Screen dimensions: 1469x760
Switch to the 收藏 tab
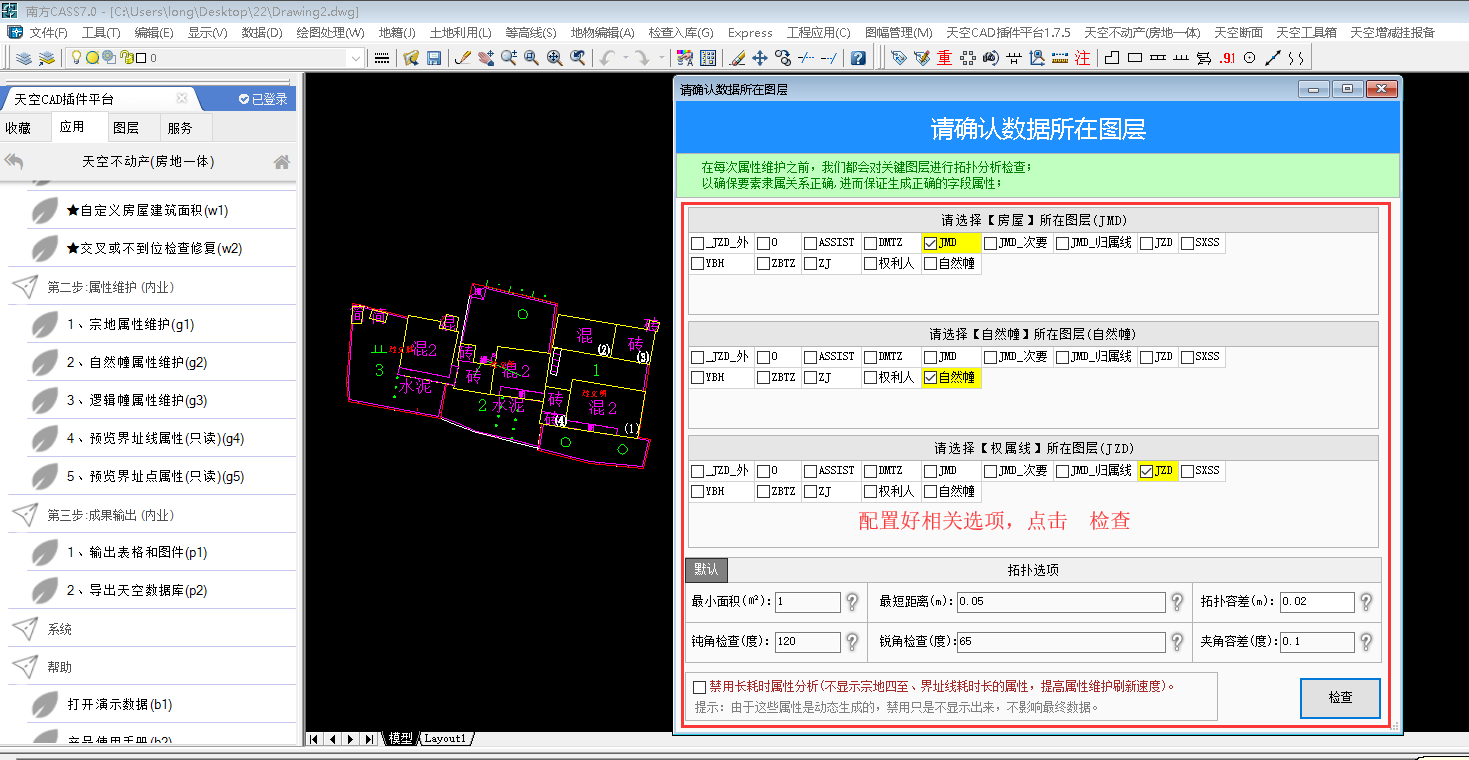[x=18, y=128]
